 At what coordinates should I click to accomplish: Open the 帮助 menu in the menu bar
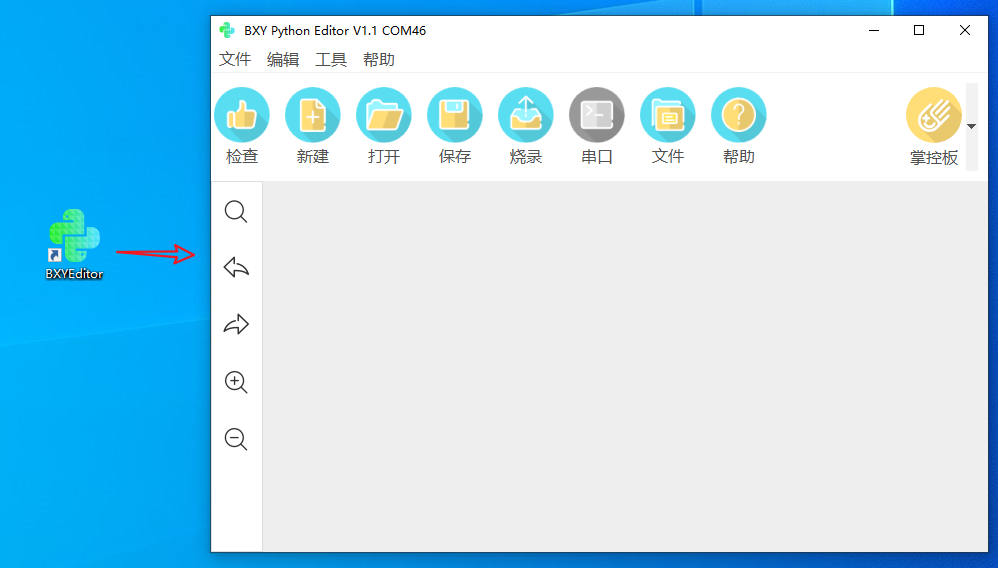click(379, 59)
